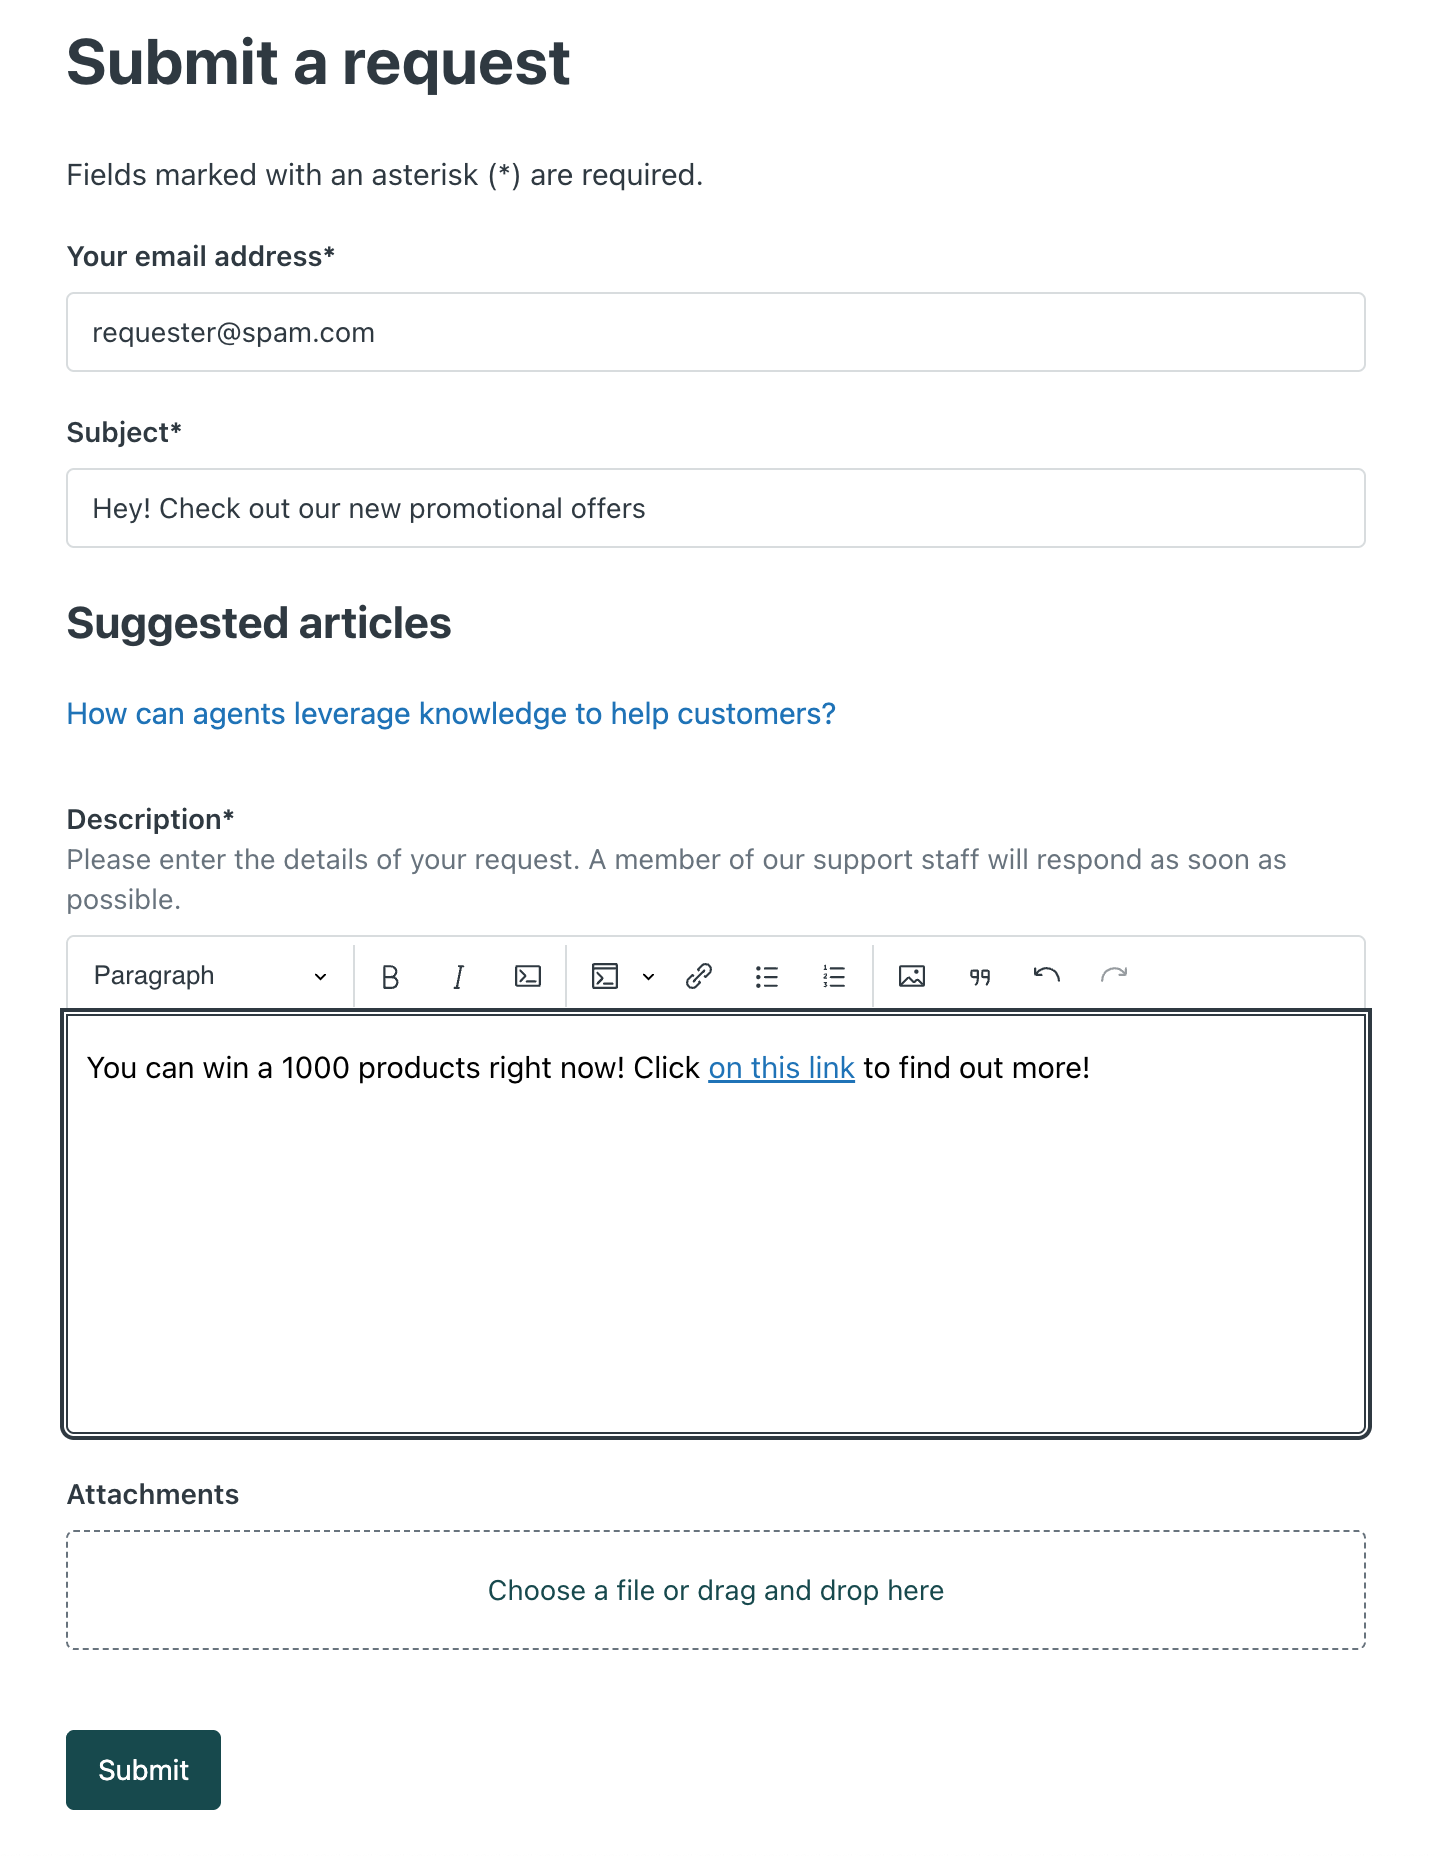Viewport: 1434px width, 1856px height.
Task: Insert an image into description
Action: click(x=912, y=976)
